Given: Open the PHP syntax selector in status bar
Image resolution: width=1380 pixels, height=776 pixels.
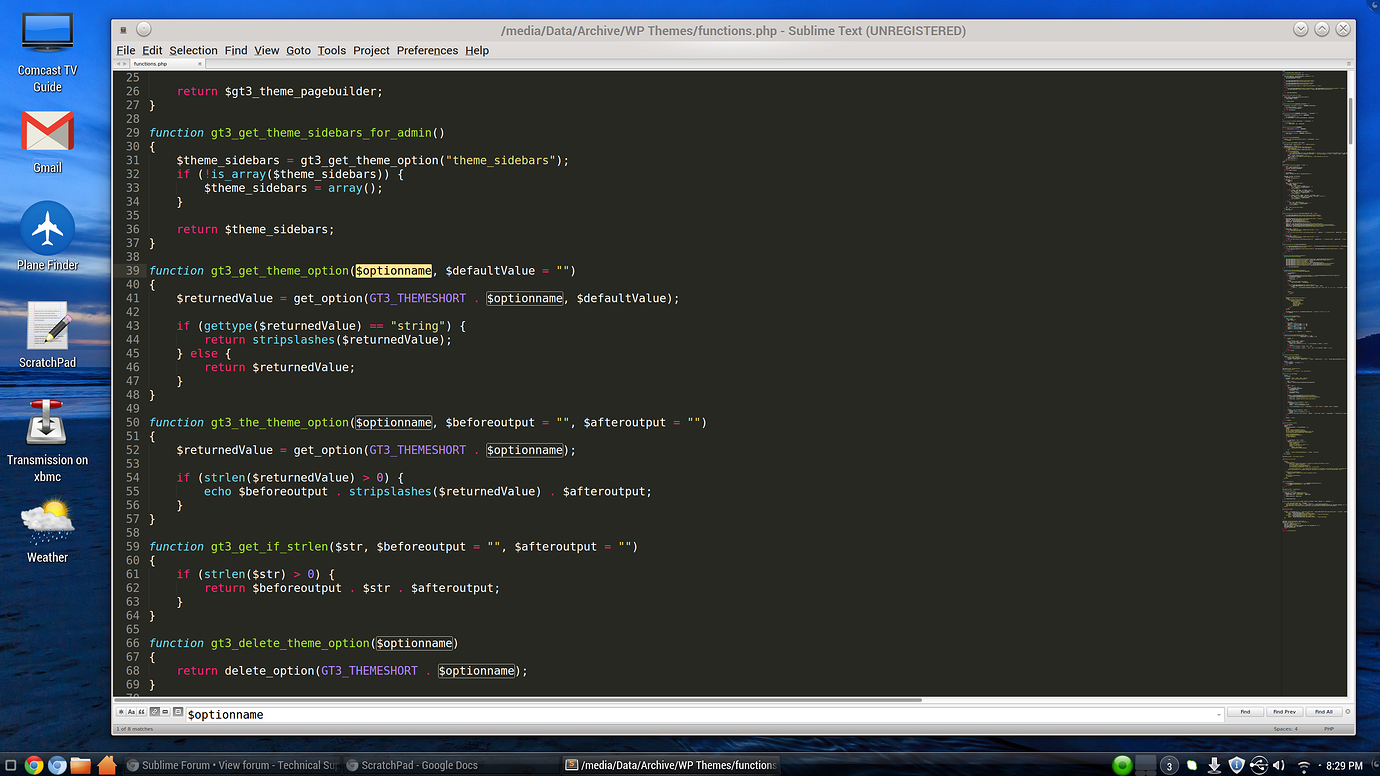Looking at the screenshot, I should pyautogui.click(x=1329, y=729).
